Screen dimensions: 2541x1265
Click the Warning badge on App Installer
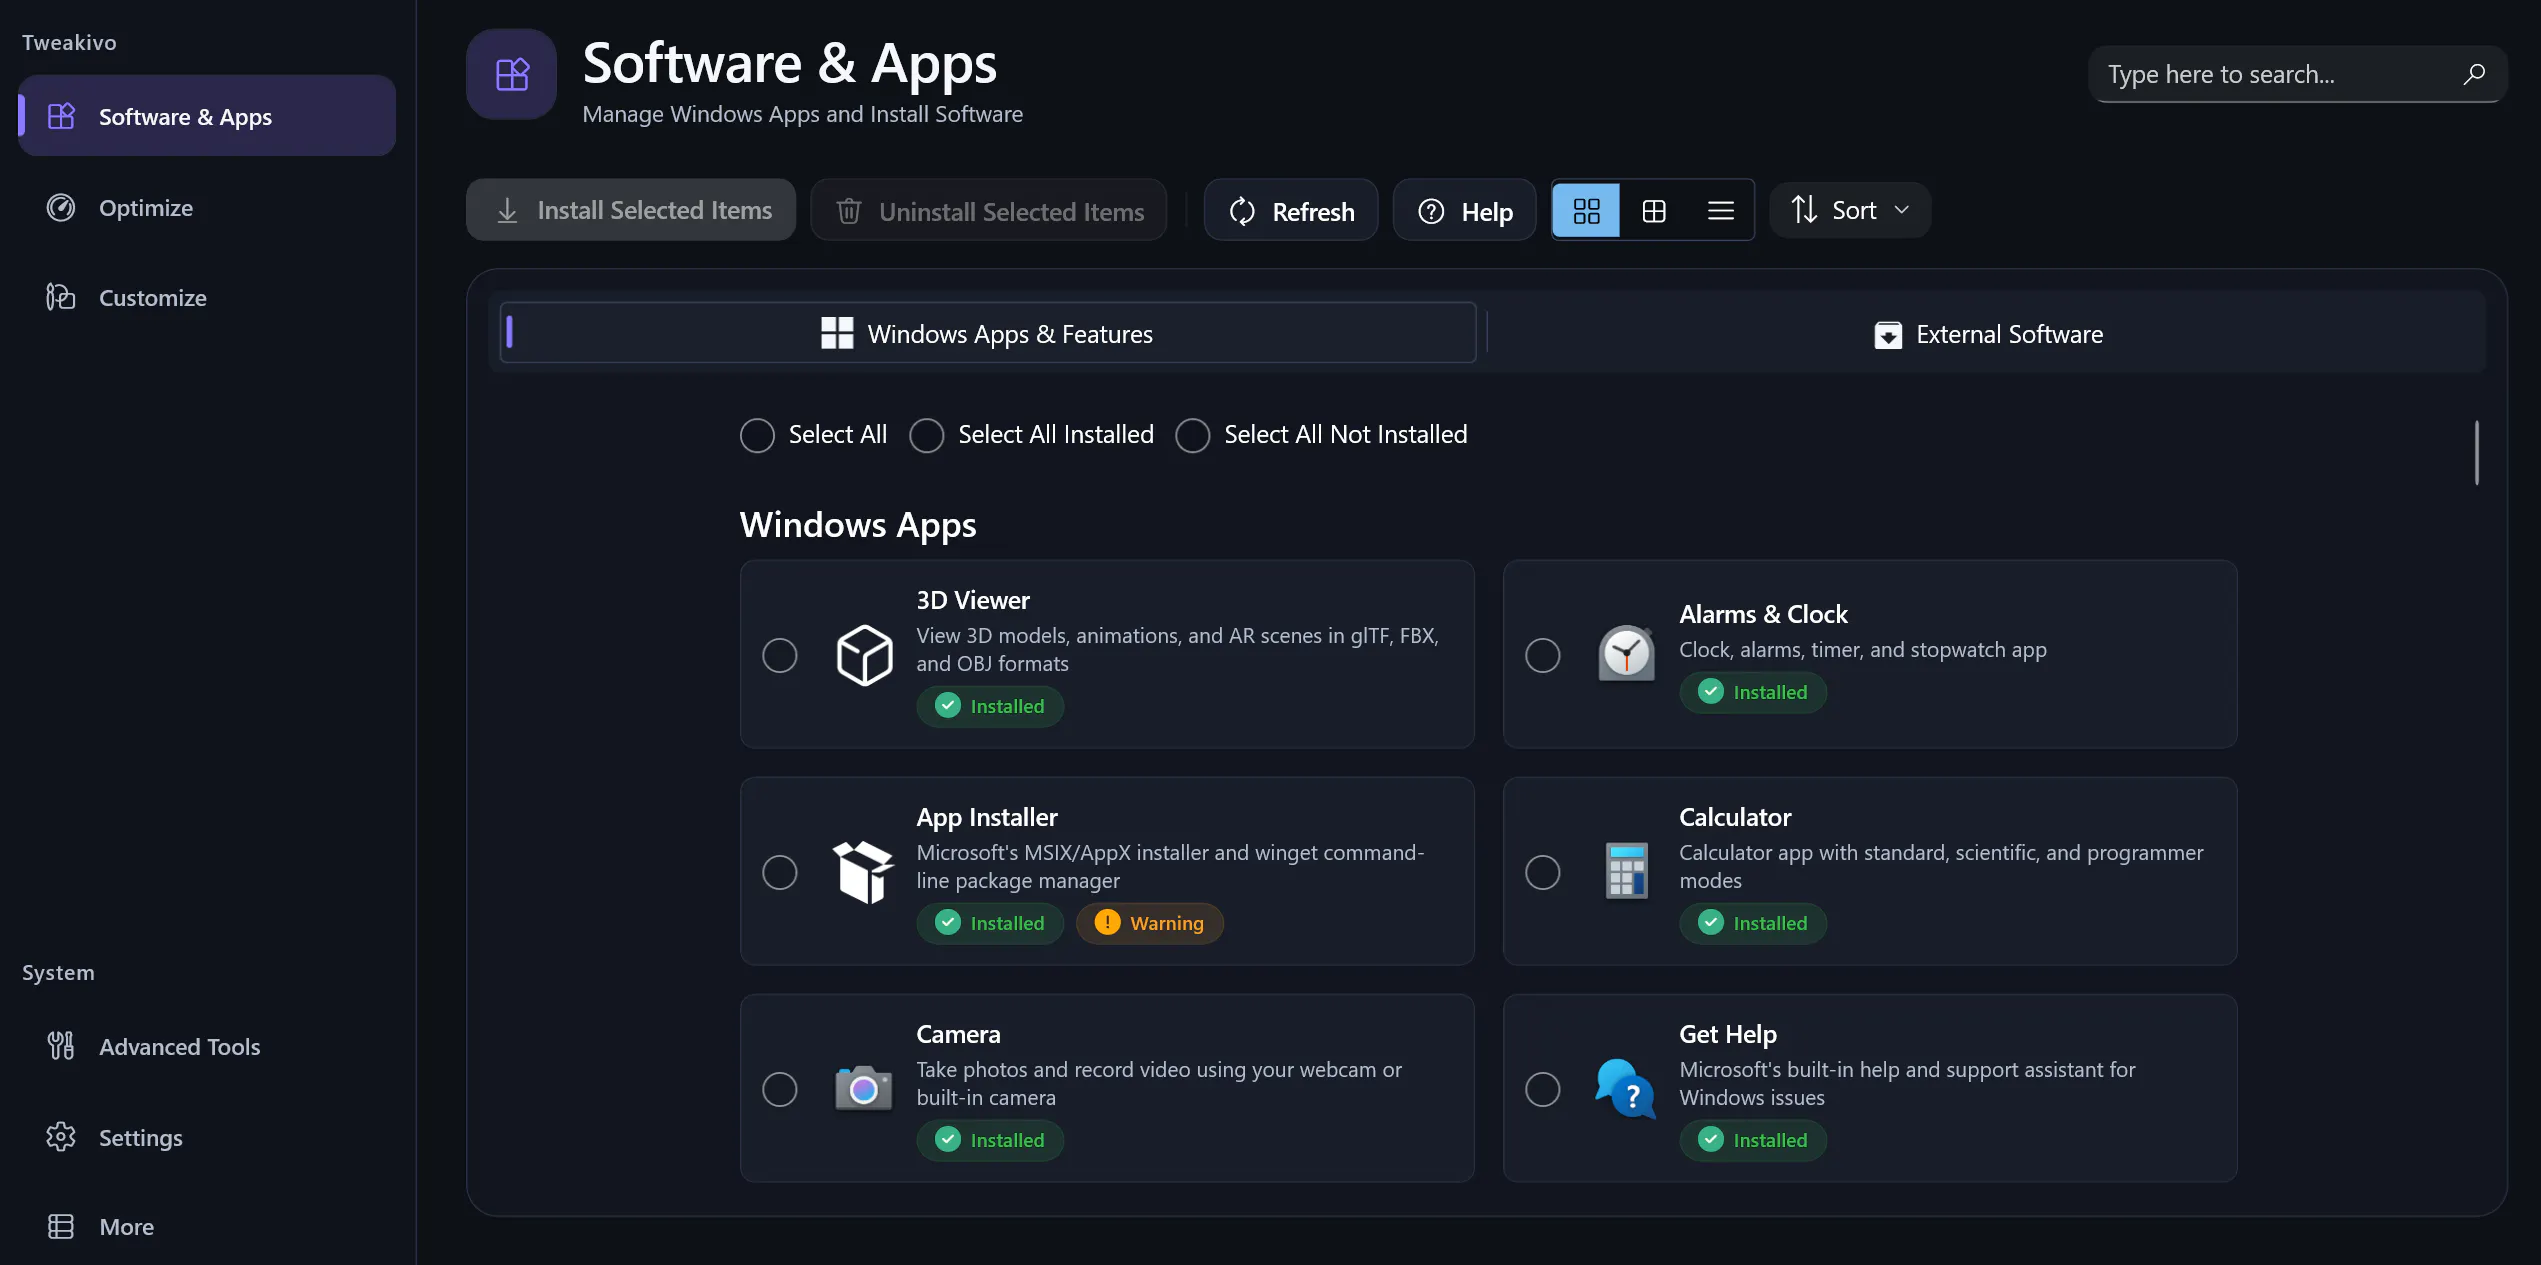click(x=1150, y=923)
